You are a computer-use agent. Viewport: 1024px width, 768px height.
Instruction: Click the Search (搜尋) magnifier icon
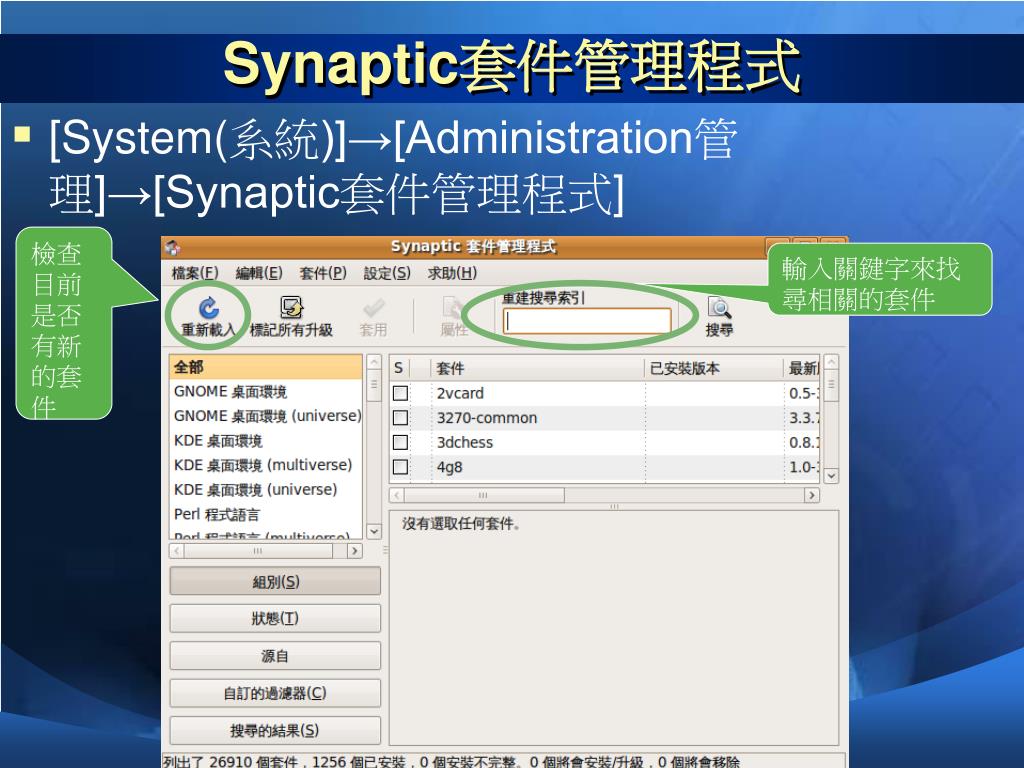click(719, 308)
